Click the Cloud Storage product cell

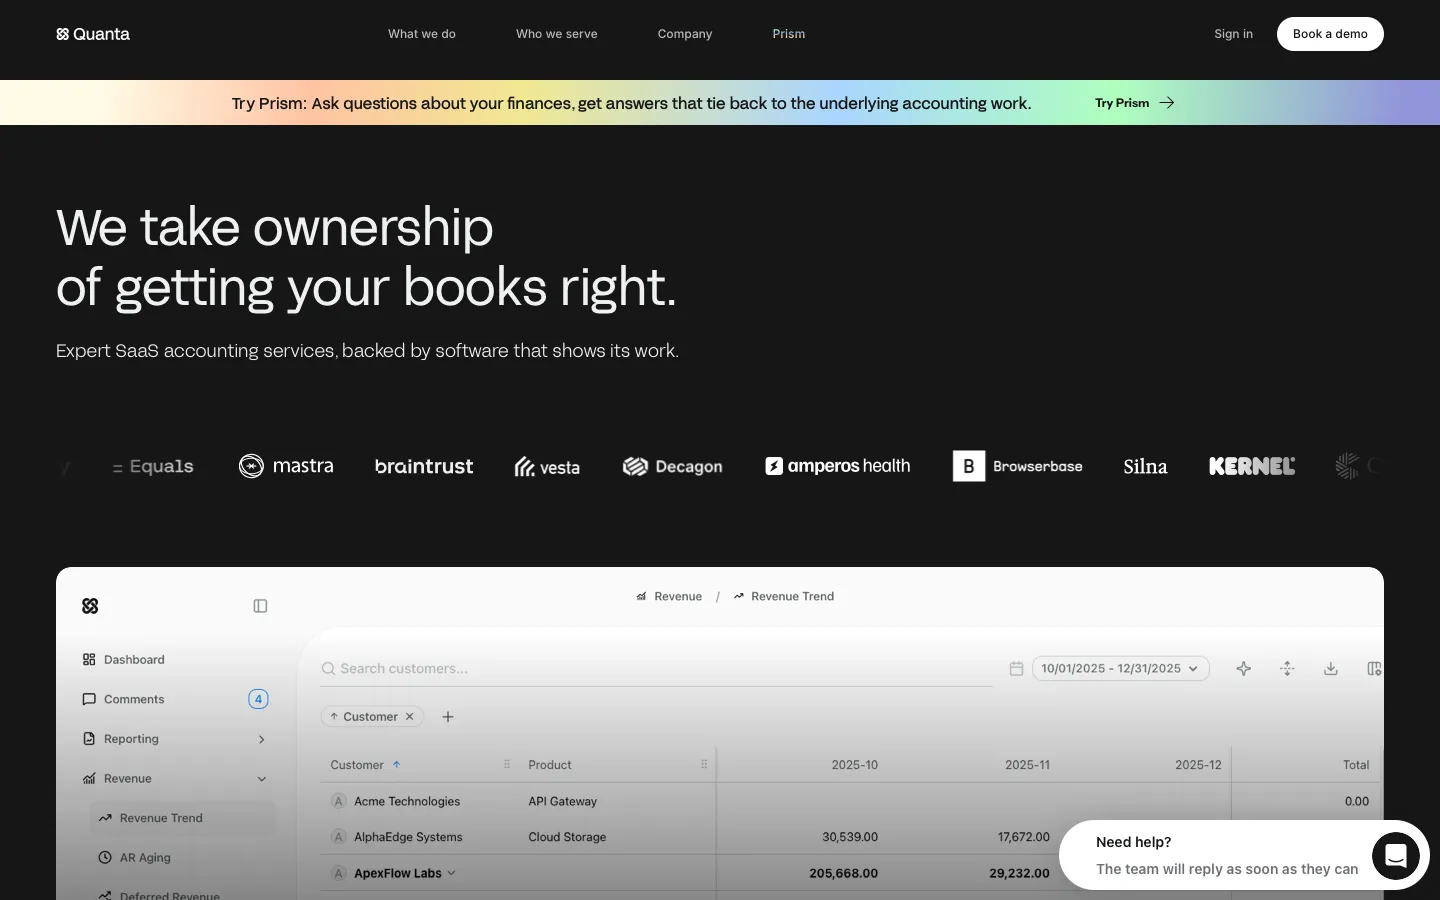pyautogui.click(x=567, y=837)
